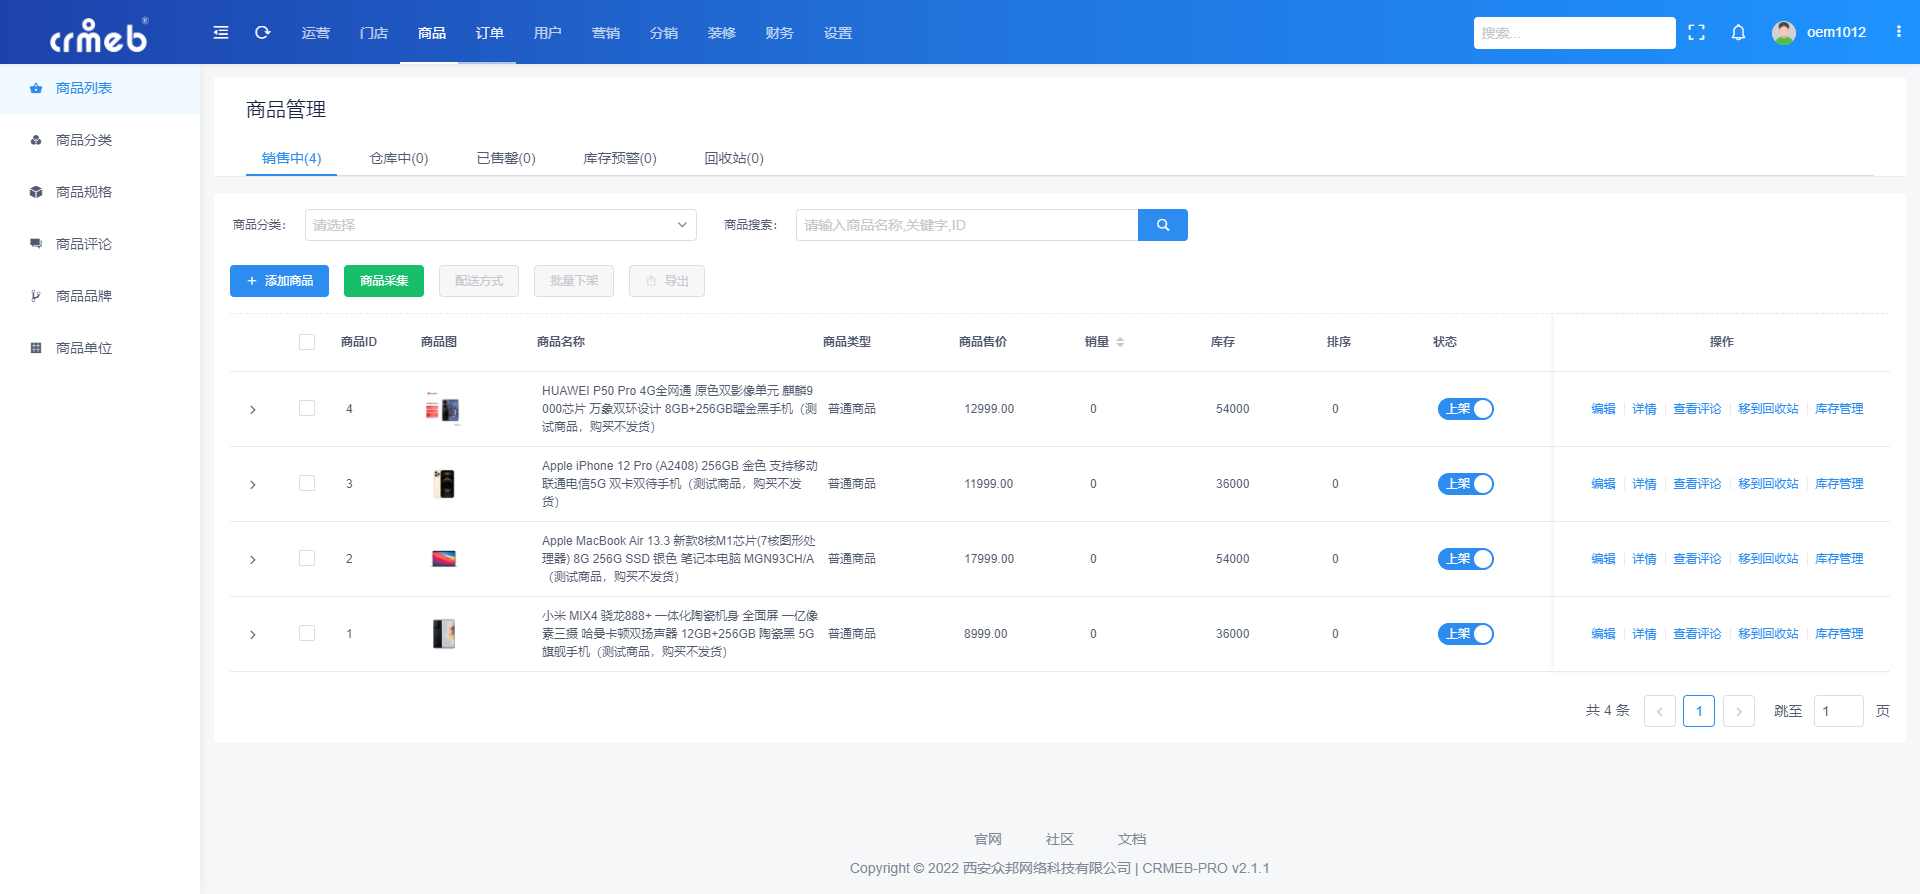Viewport: 1920px width, 894px height.
Task: Toggle the select-all header checkbox
Action: point(307,342)
